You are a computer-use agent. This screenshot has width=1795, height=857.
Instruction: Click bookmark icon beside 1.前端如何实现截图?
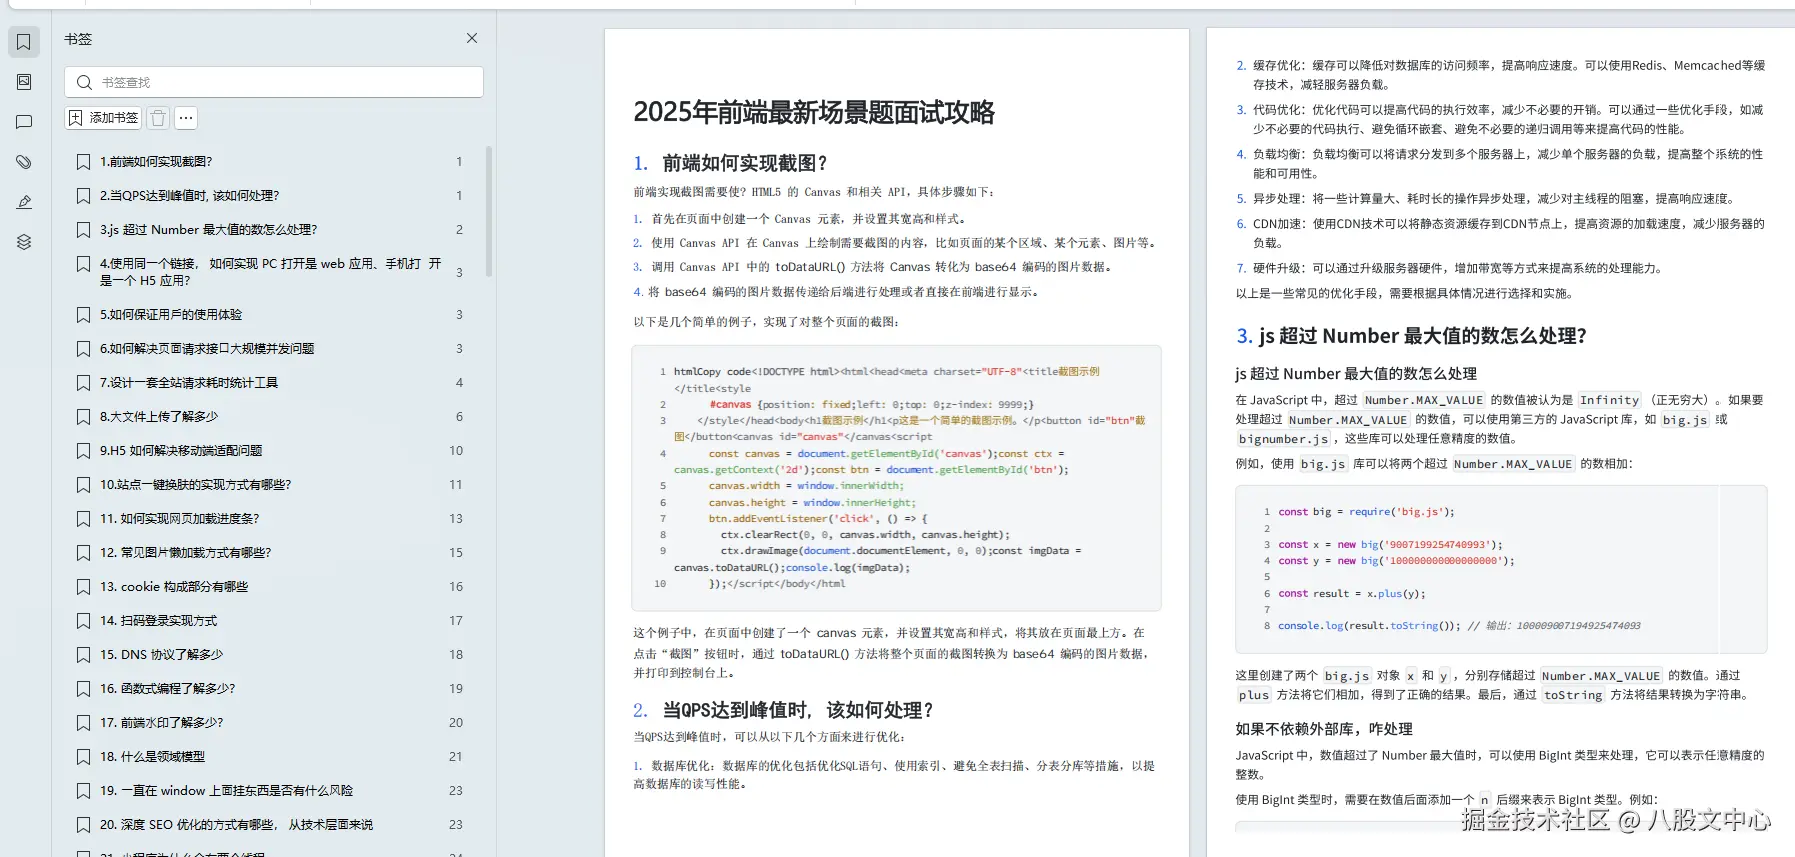point(84,162)
